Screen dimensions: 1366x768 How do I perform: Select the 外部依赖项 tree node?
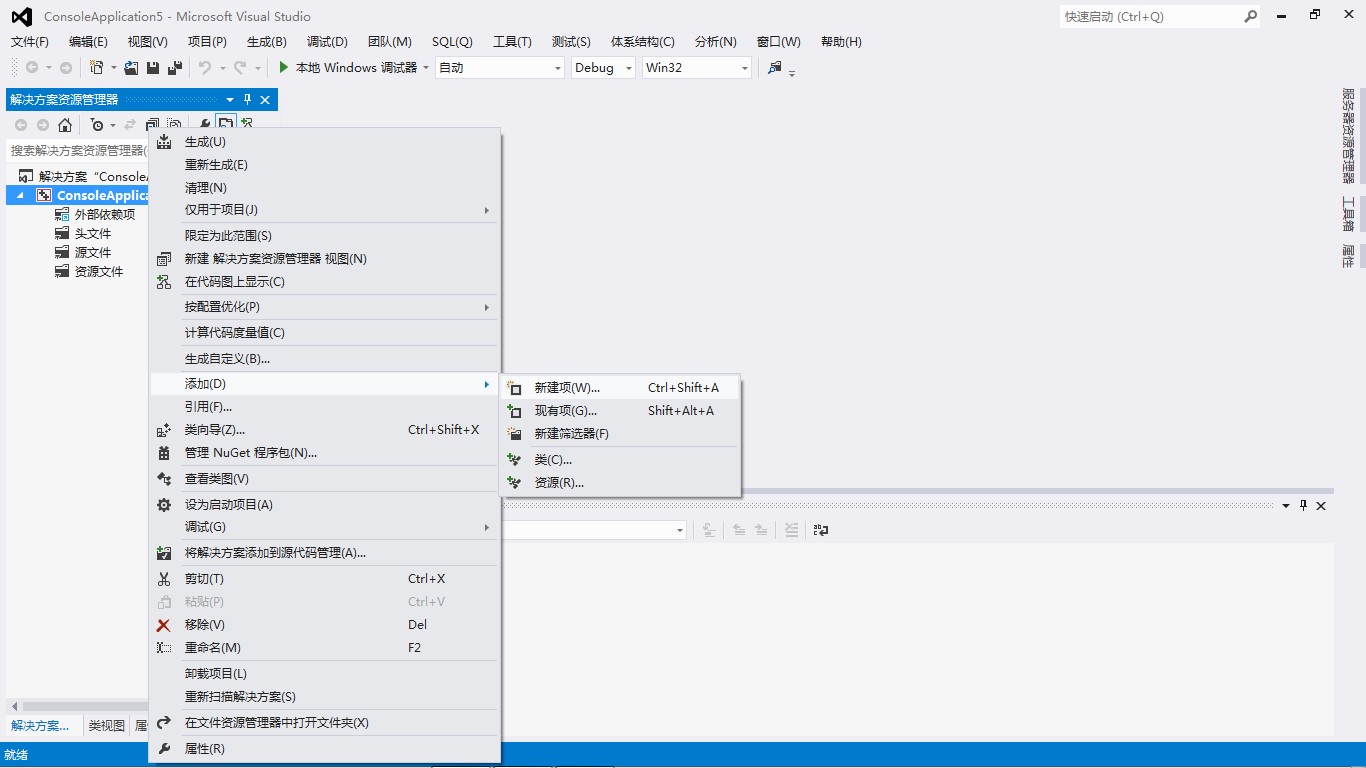(x=105, y=215)
